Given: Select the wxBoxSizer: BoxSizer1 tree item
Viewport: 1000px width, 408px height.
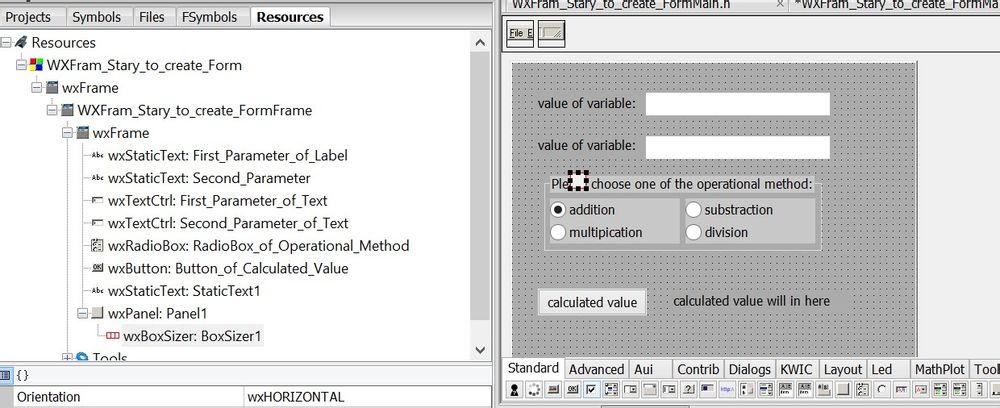Looking at the screenshot, I should (x=191, y=336).
